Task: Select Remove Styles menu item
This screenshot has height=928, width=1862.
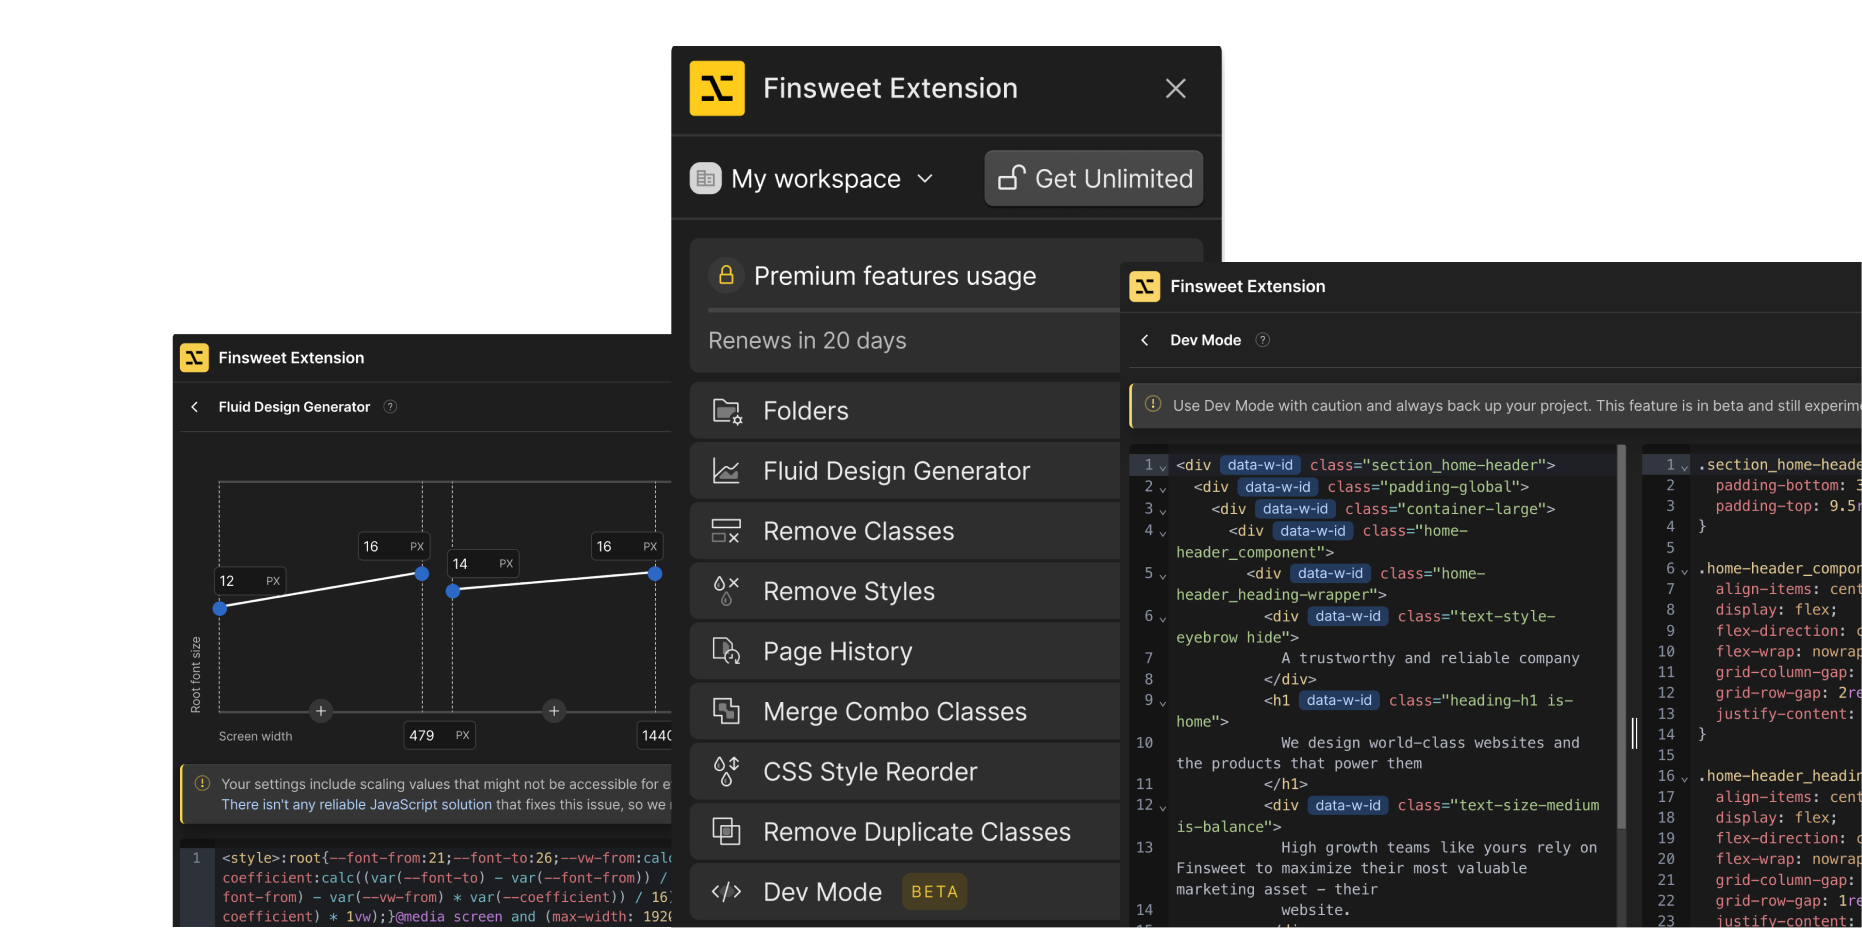Action: pos(905,591)
